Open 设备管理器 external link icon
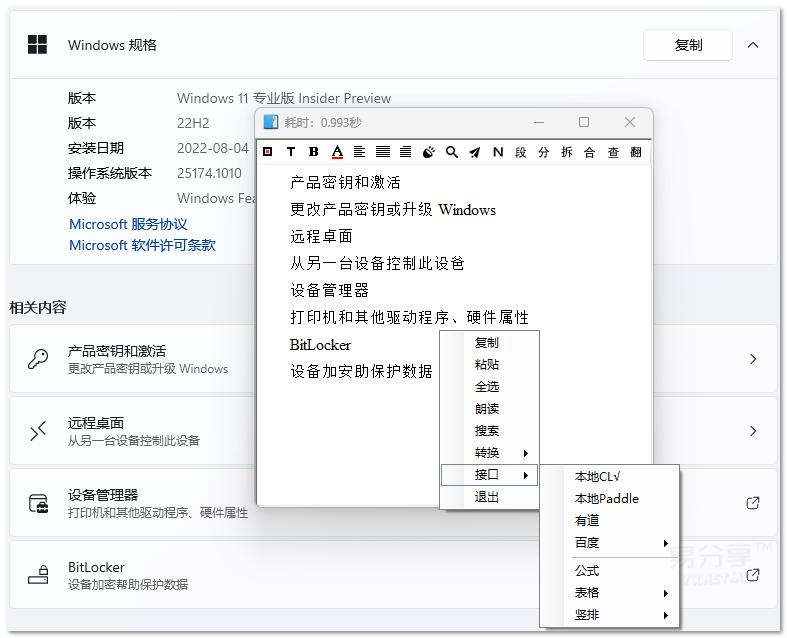 click(752, 502)
